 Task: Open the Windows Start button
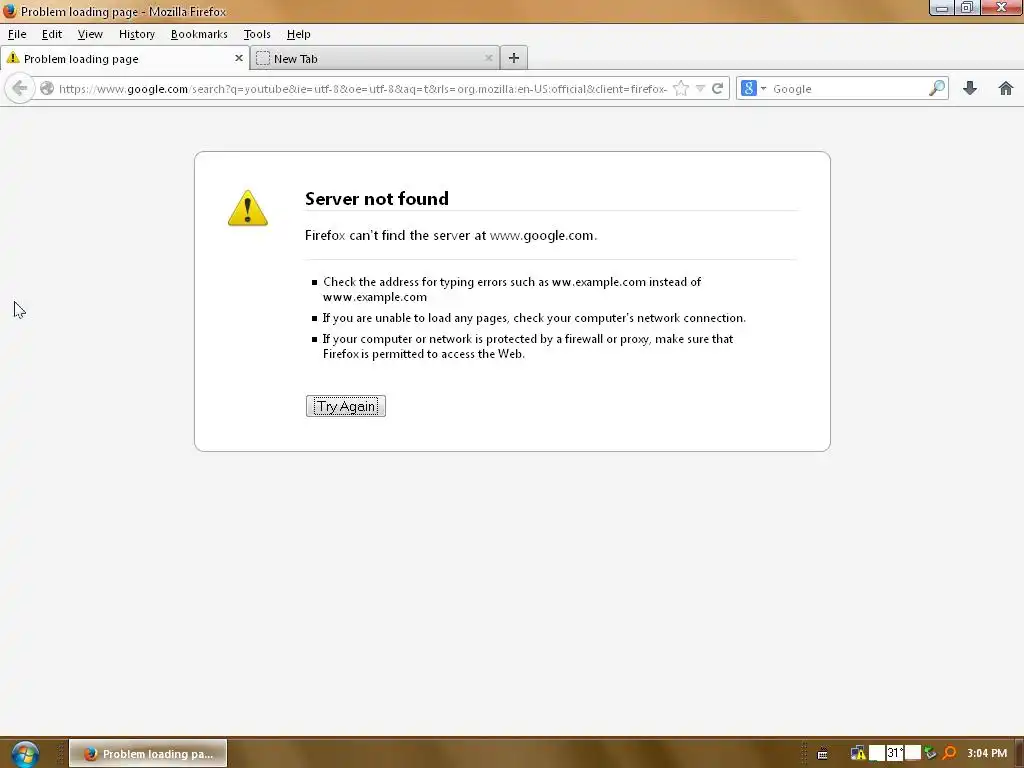point(25,754)
